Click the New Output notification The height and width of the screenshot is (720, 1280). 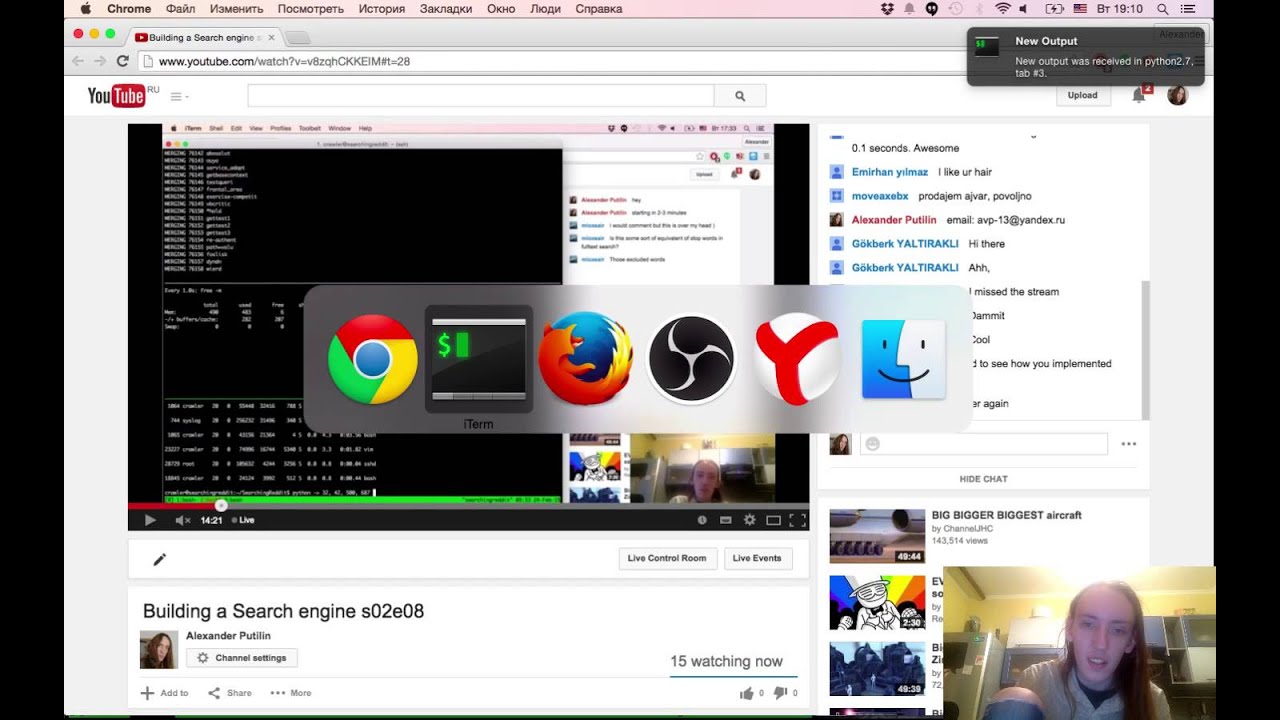1085,56
